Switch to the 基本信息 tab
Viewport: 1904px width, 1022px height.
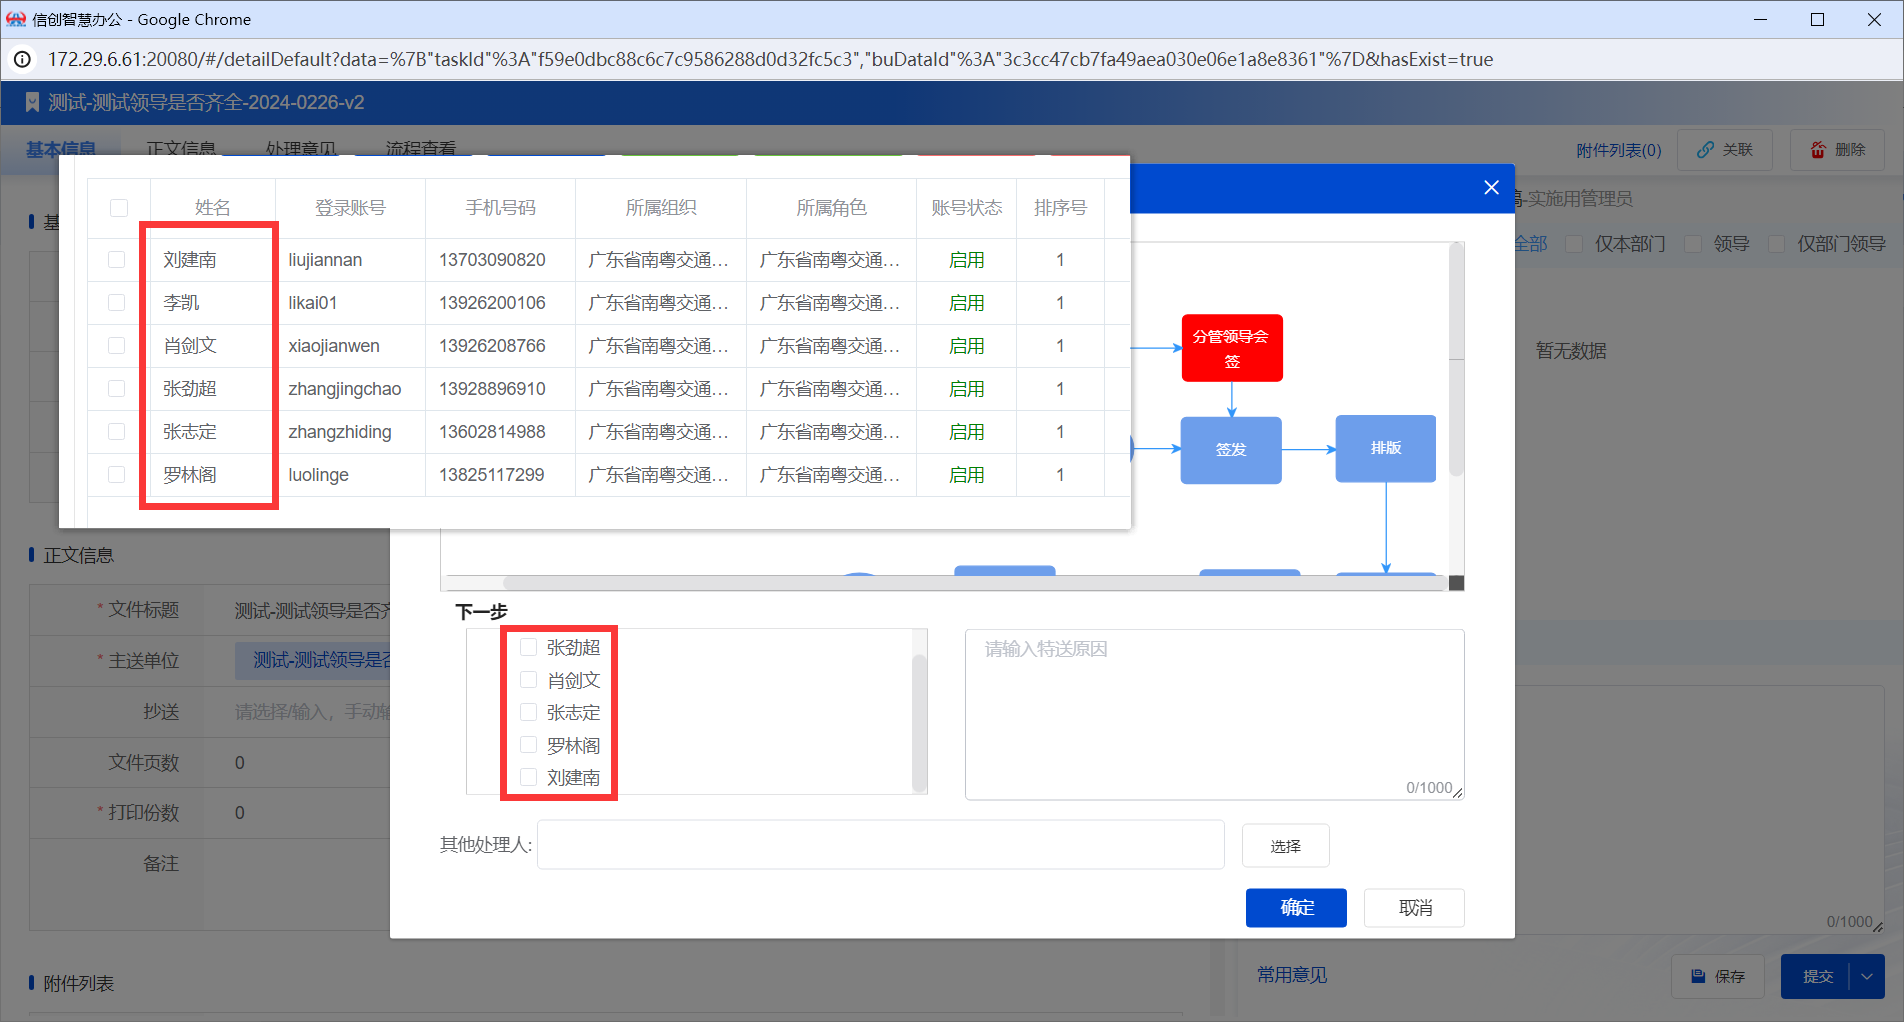[x=61, y=149]
